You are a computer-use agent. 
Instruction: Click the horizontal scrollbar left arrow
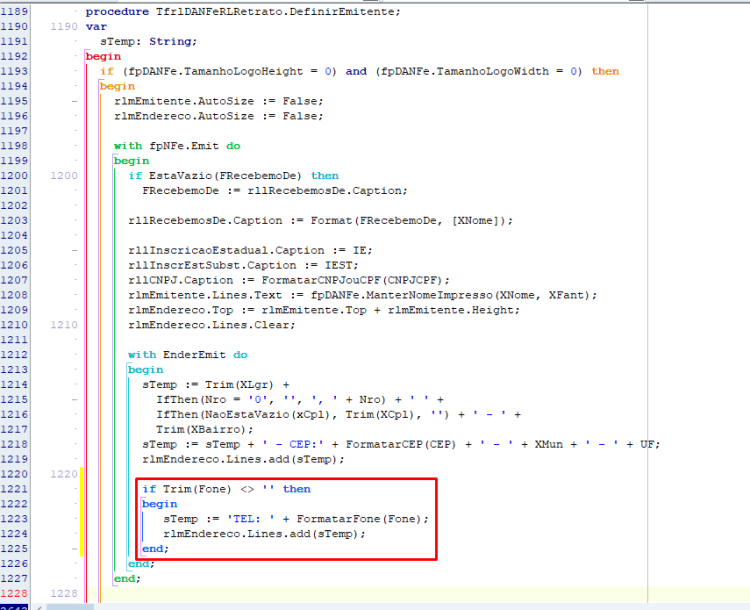(39, 607)
